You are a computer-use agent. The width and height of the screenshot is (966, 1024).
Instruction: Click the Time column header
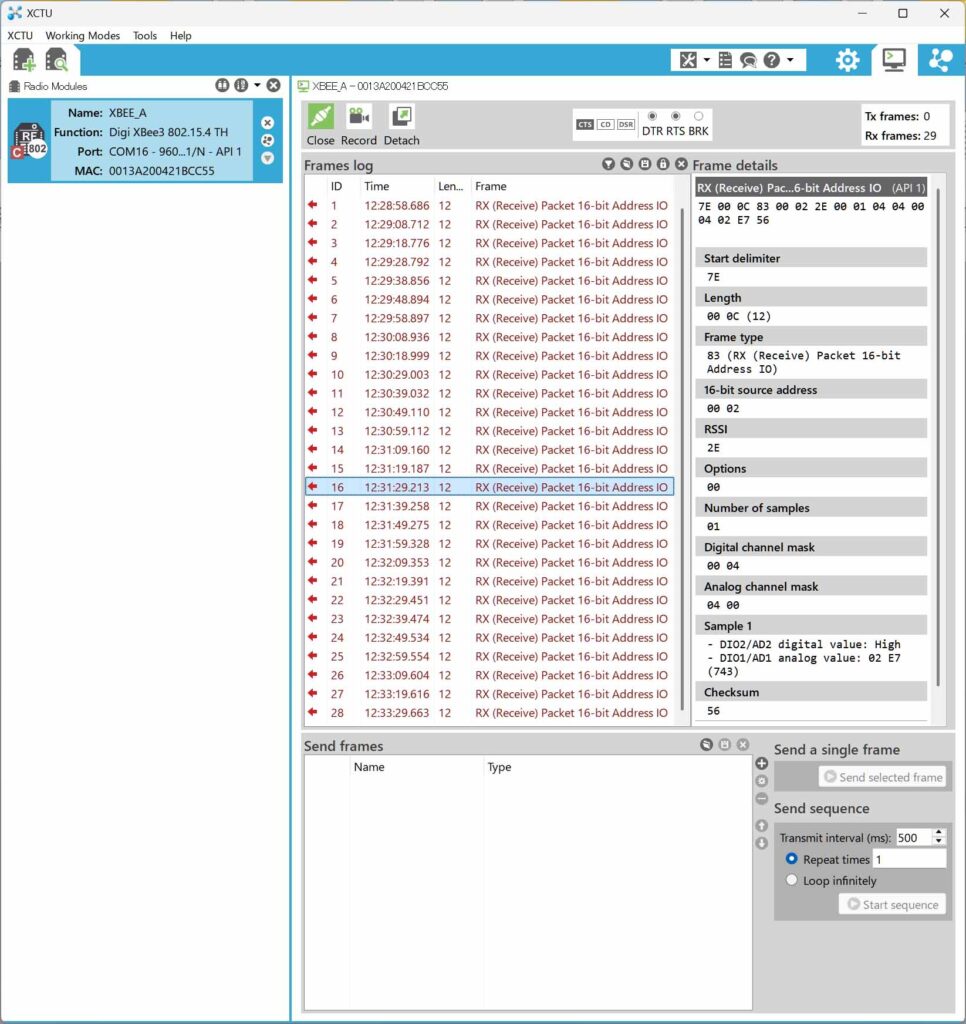pyautogui.click(x=397, y=186)
